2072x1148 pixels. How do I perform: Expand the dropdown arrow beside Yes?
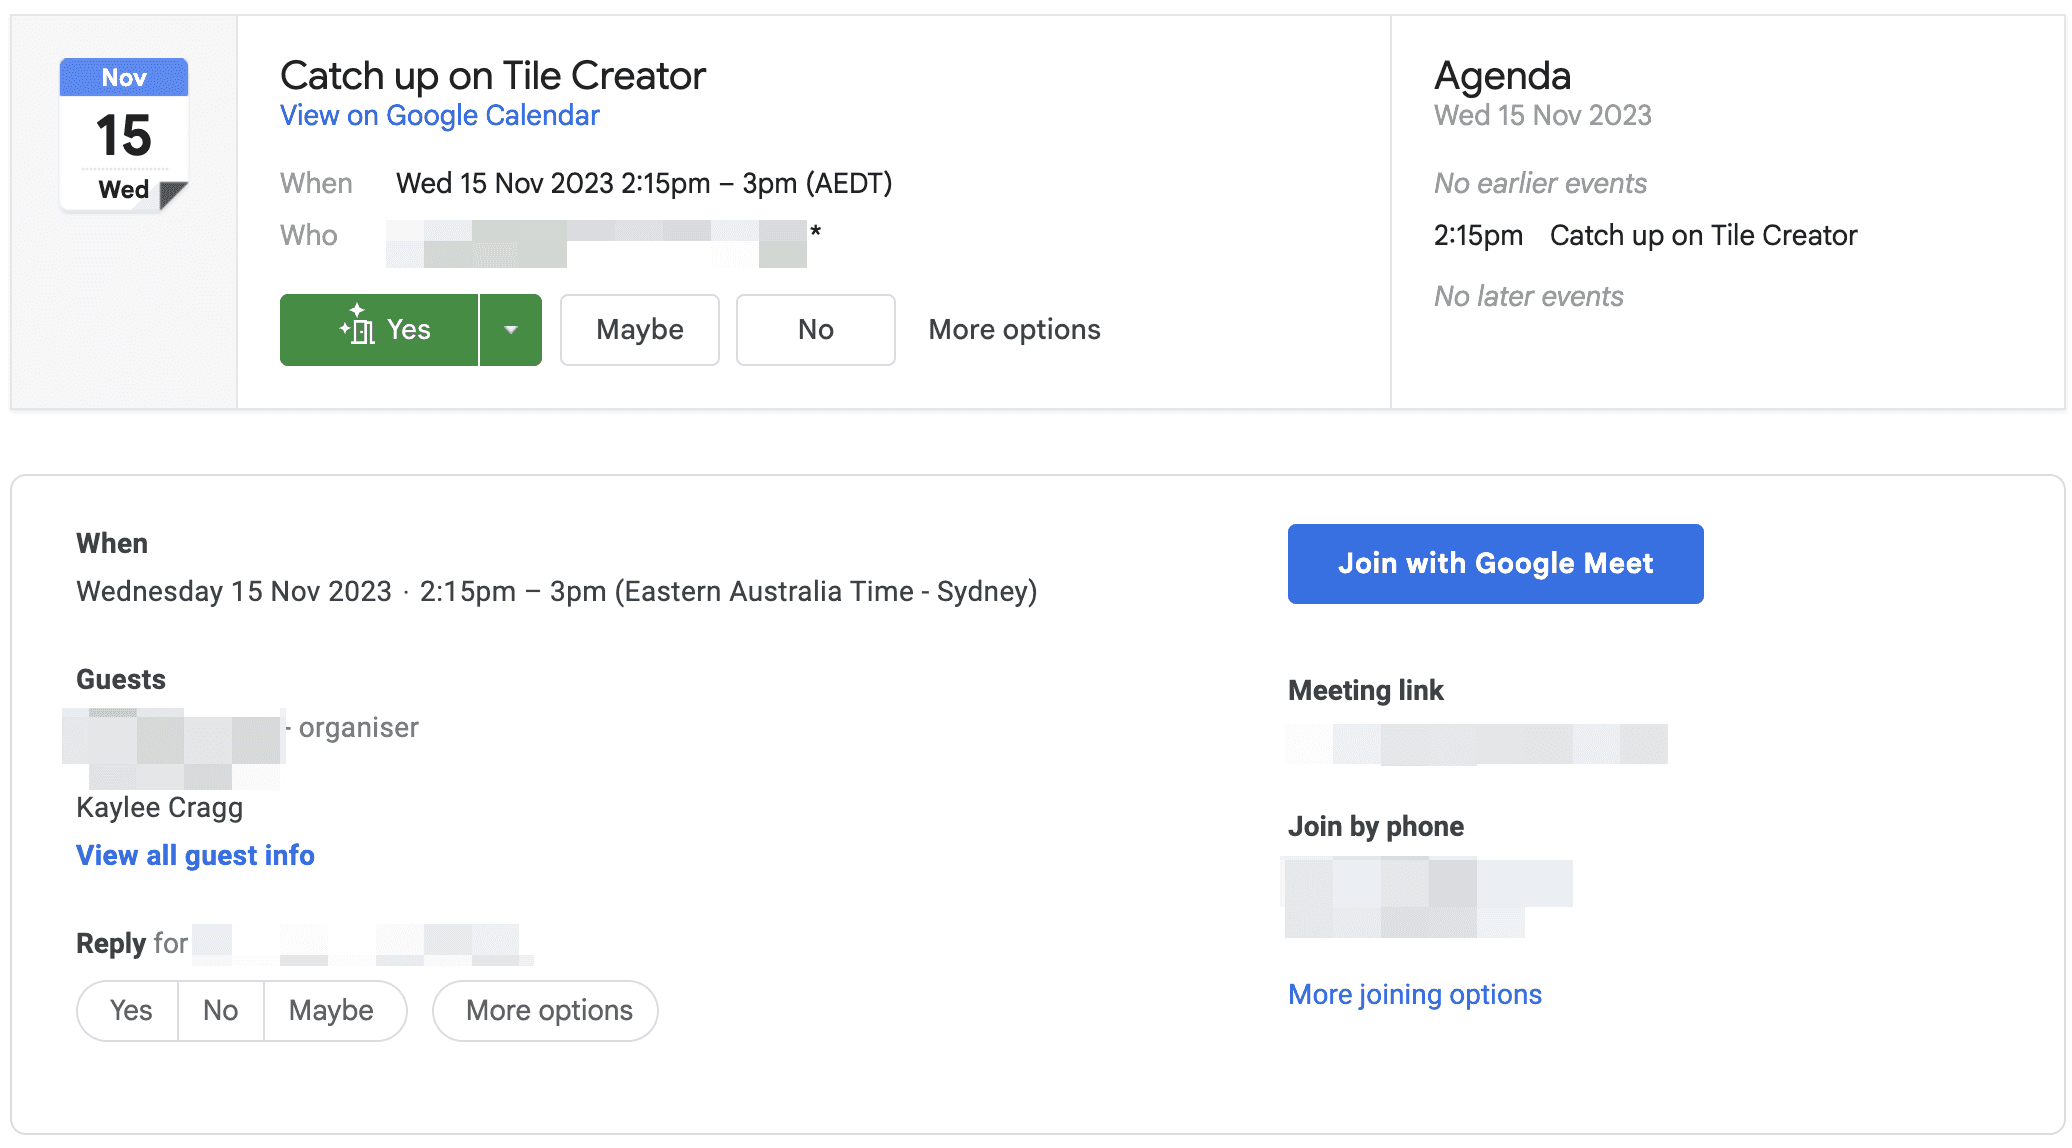(511, 330)
